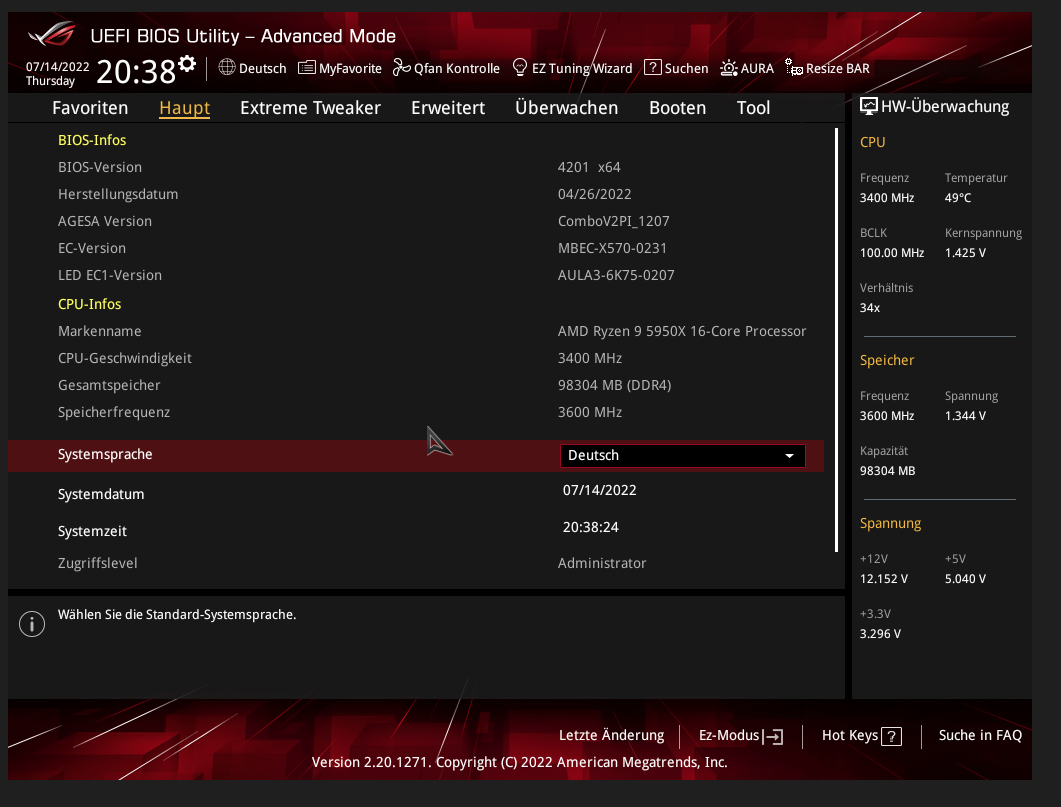Screen dimensions: 1061x807
Task: Go to the Überwachen tab
Action: 566,108
